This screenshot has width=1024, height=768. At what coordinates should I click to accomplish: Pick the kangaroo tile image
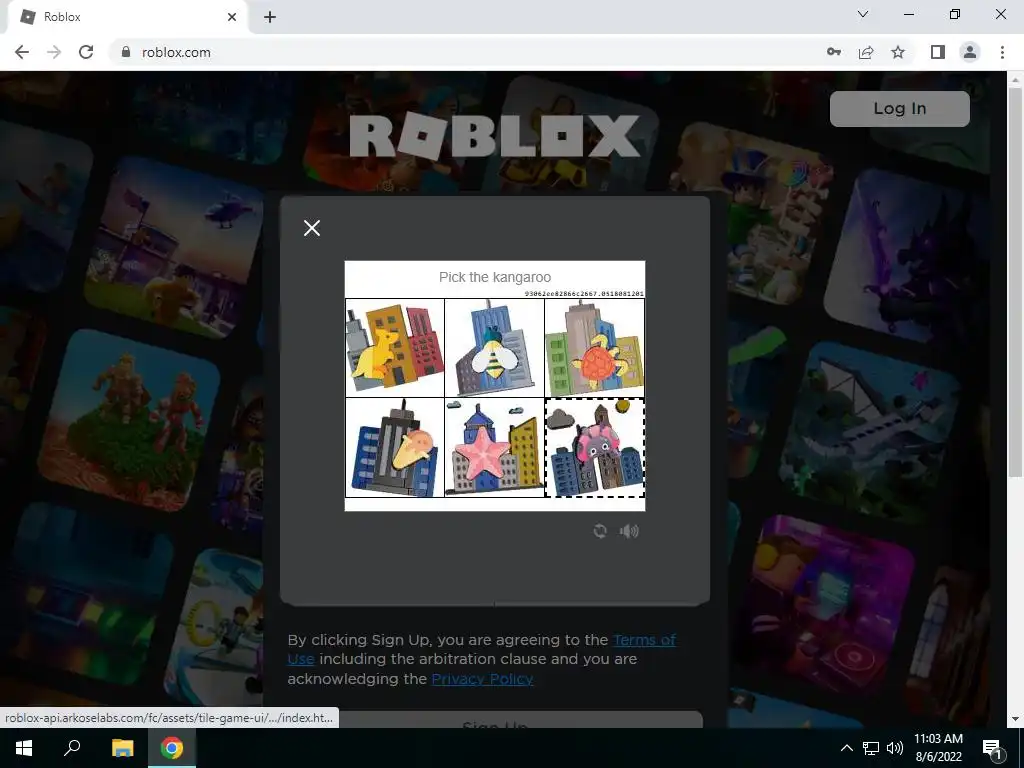coord(394,347)
